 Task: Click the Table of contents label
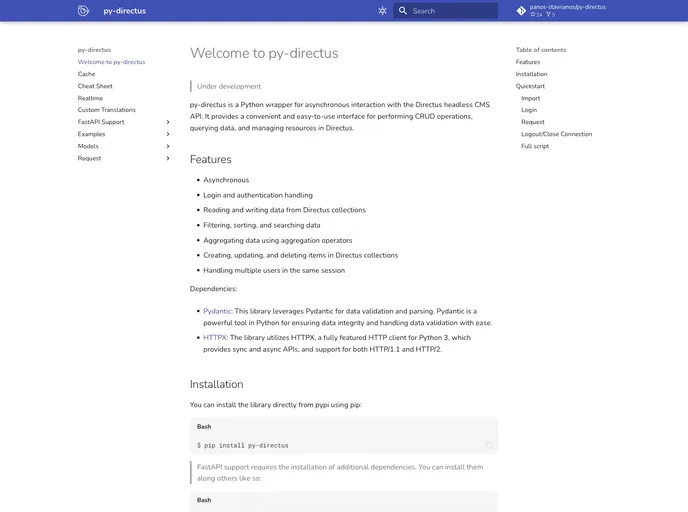[x=541, y=50]
